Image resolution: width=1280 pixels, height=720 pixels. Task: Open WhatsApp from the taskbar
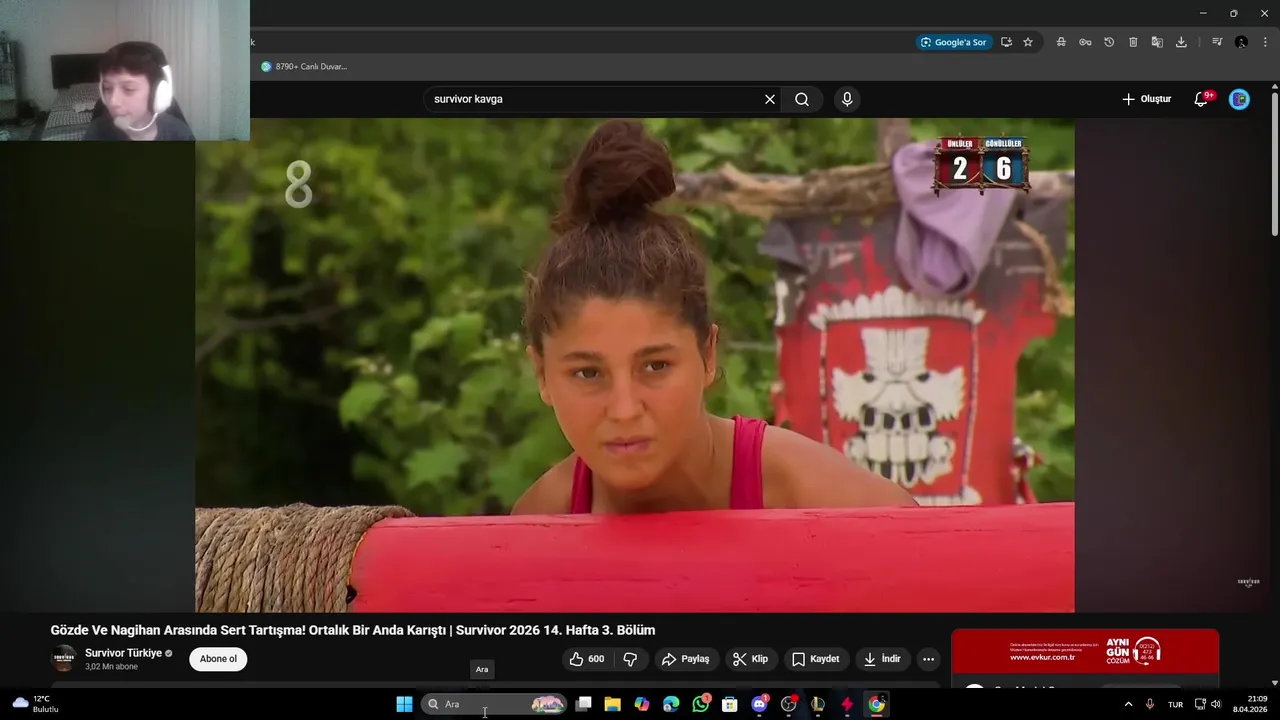(700, 704)
